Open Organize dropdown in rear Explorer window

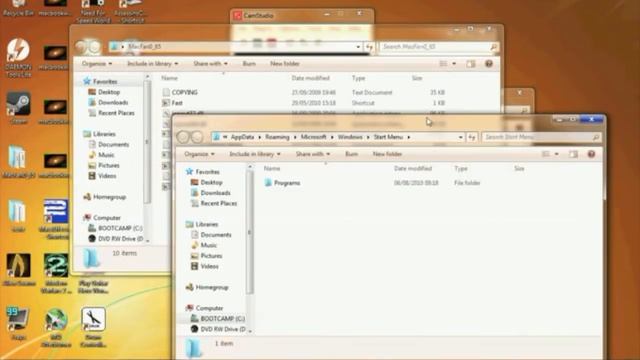97,64
